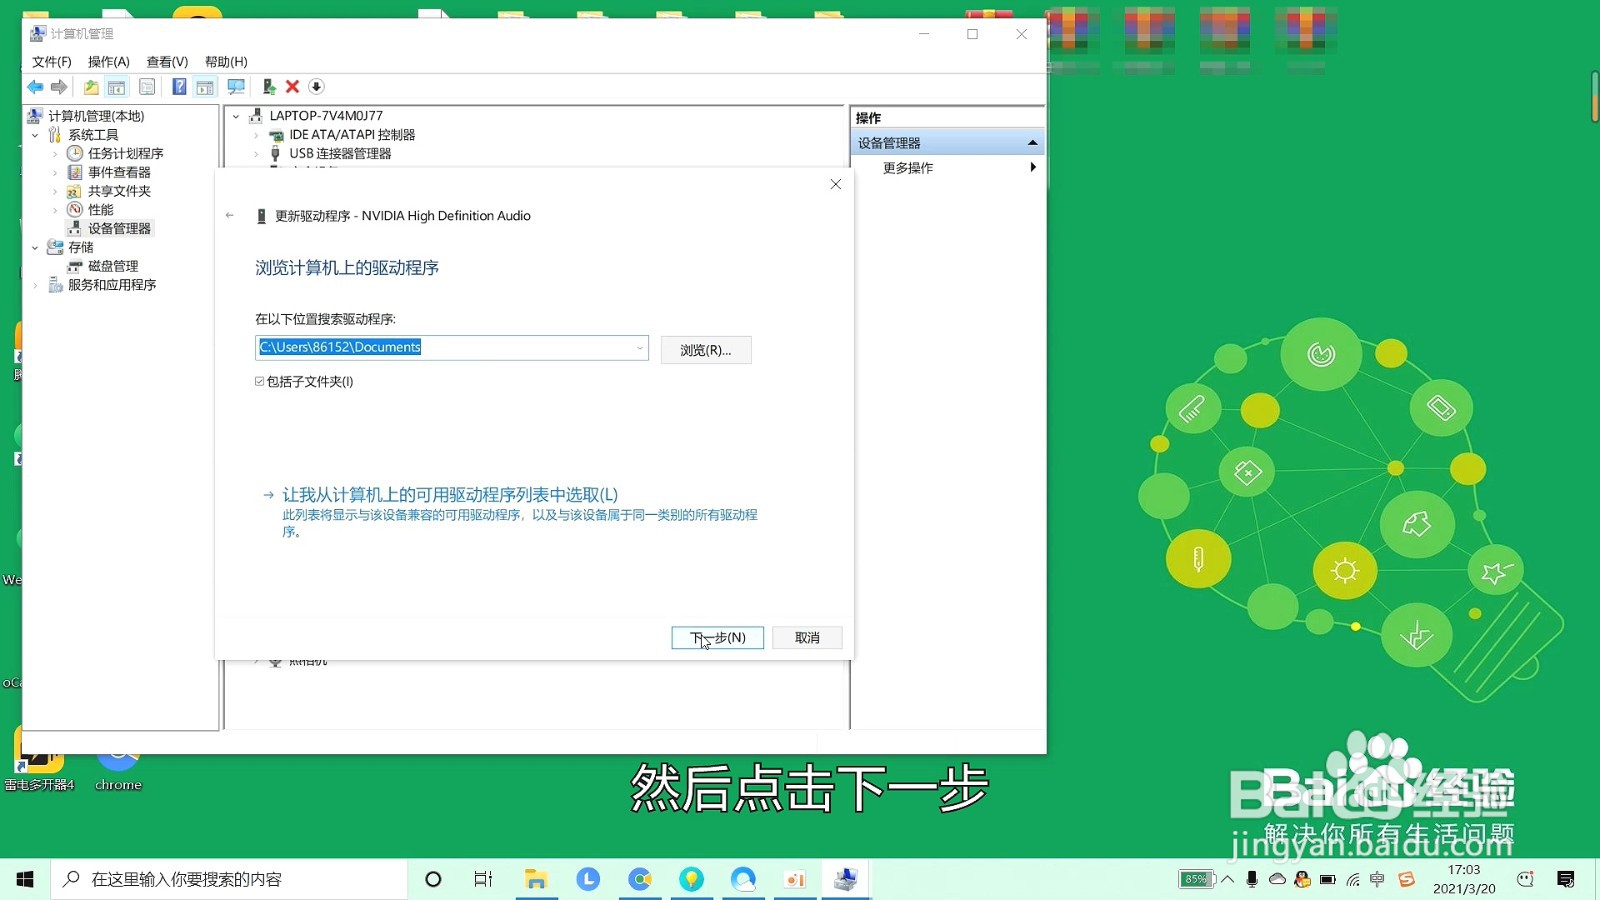Click the 取消 button in the dialog
1600x900 pixels.
(807, 638)
